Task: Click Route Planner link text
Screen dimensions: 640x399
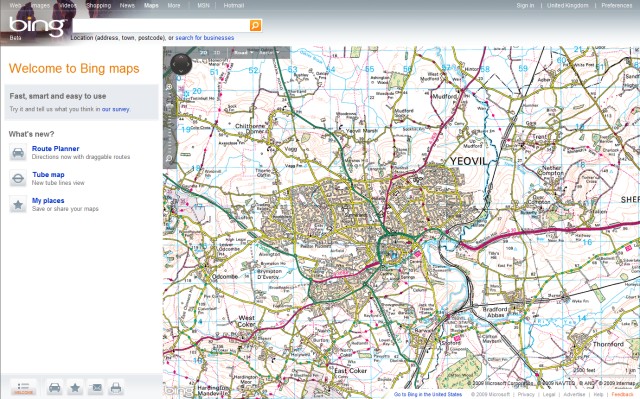Action: point(56,149)
